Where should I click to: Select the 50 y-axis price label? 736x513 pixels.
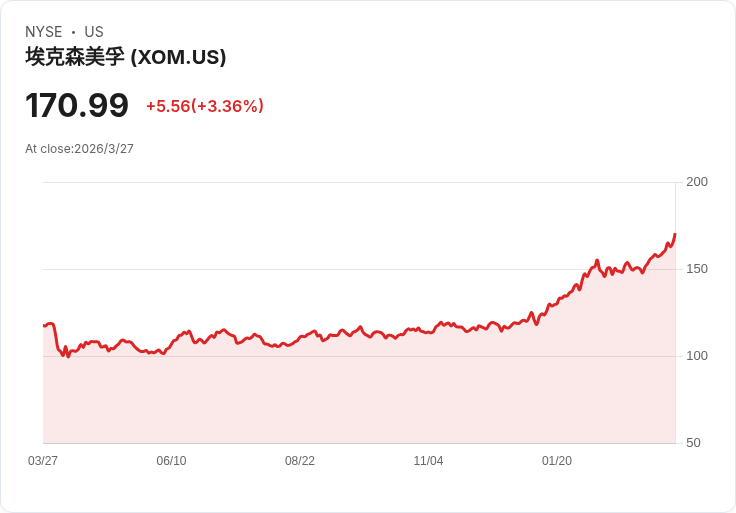(x=693, y=443)
